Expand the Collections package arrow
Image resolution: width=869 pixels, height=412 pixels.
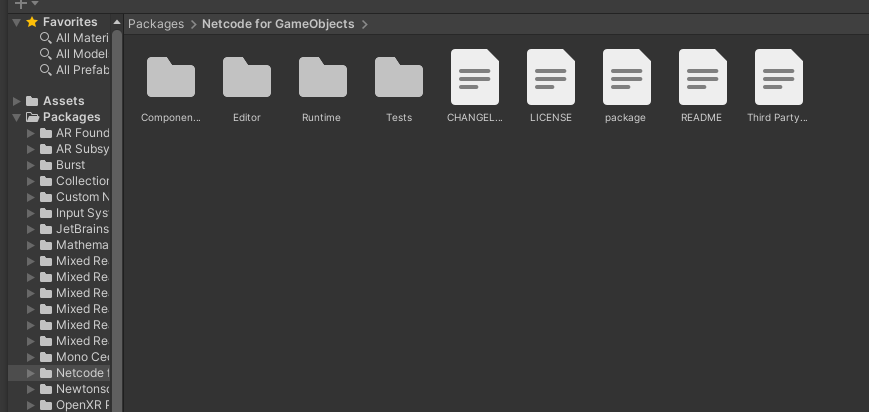(30, 181)
